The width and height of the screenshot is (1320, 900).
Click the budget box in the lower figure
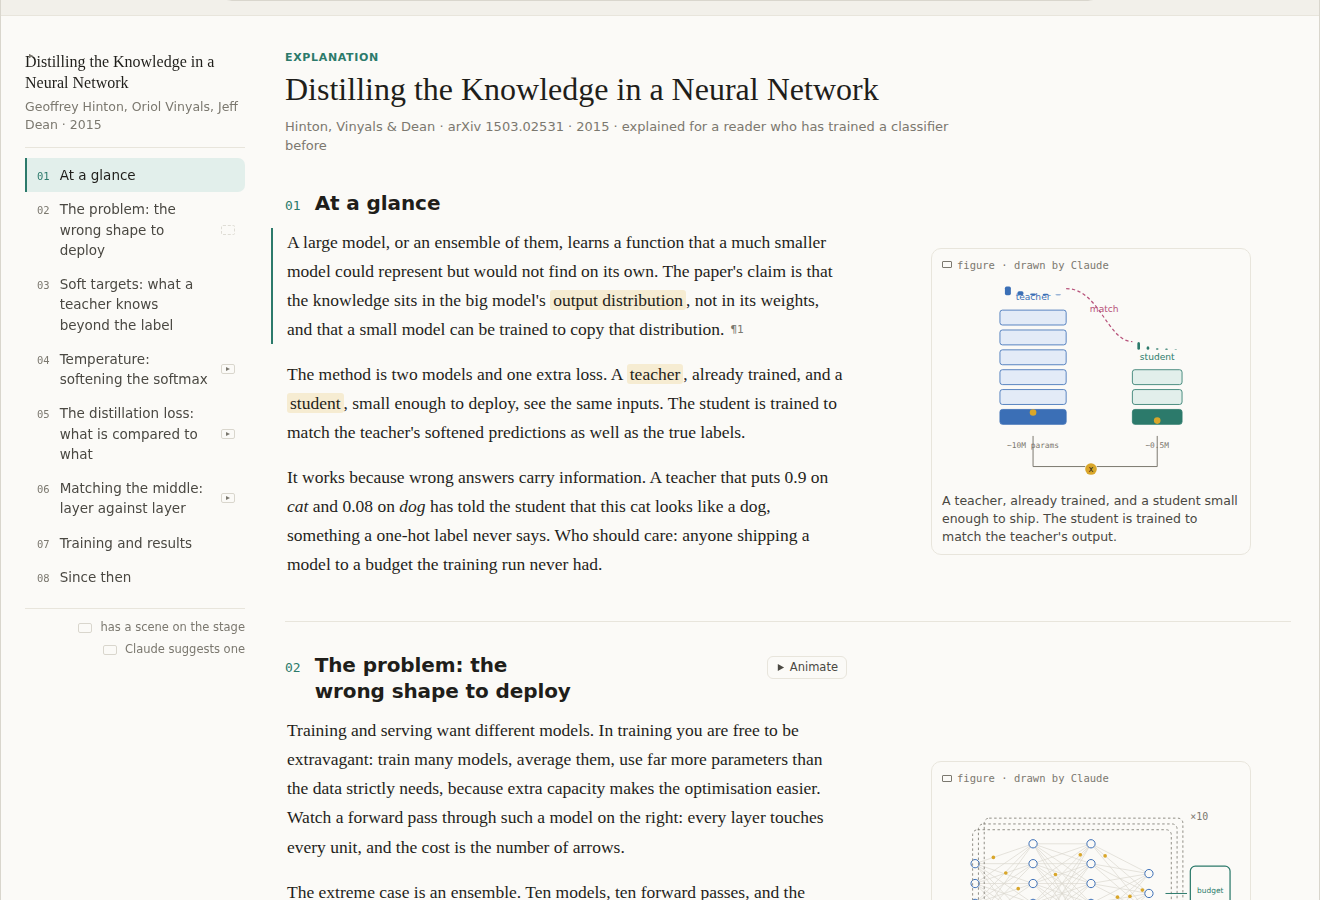(1210, 883)
